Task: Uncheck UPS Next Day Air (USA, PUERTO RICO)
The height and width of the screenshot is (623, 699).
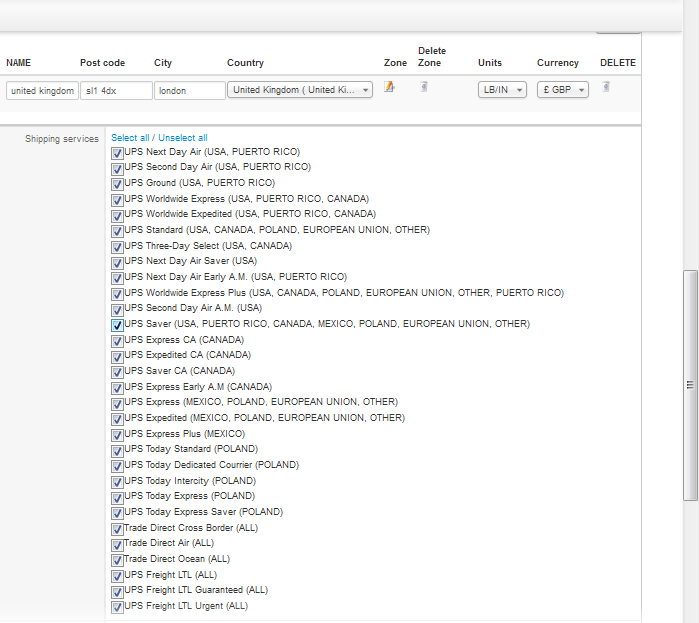Action: pos(118,153)
